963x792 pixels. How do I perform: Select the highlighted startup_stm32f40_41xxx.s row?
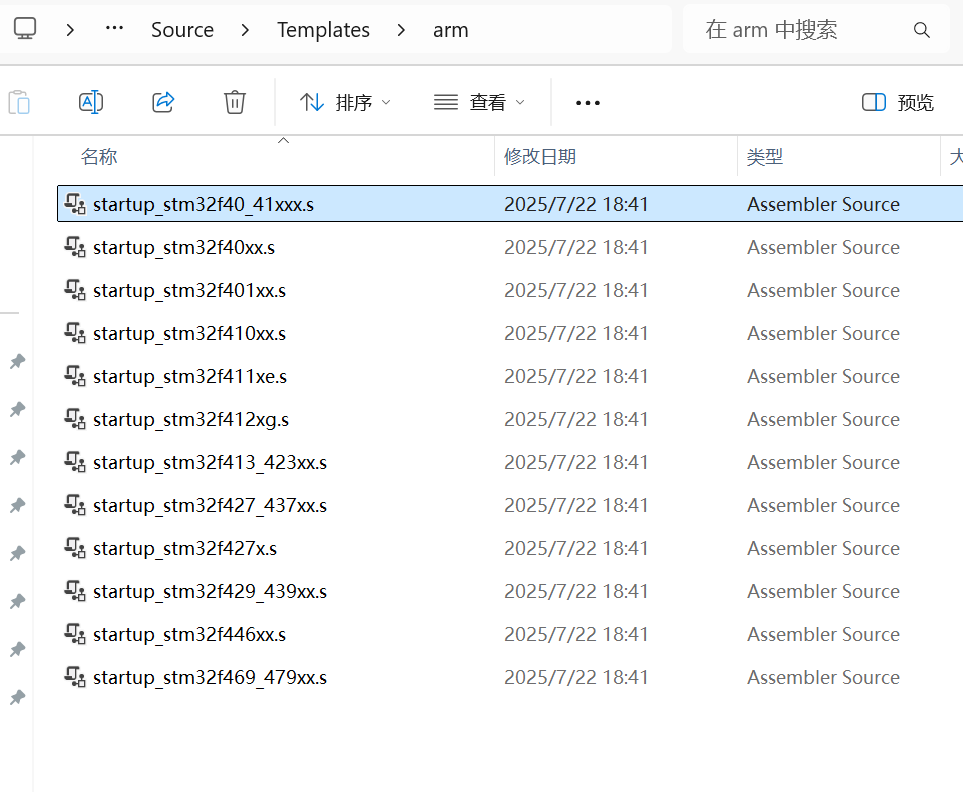coord(300,203)
